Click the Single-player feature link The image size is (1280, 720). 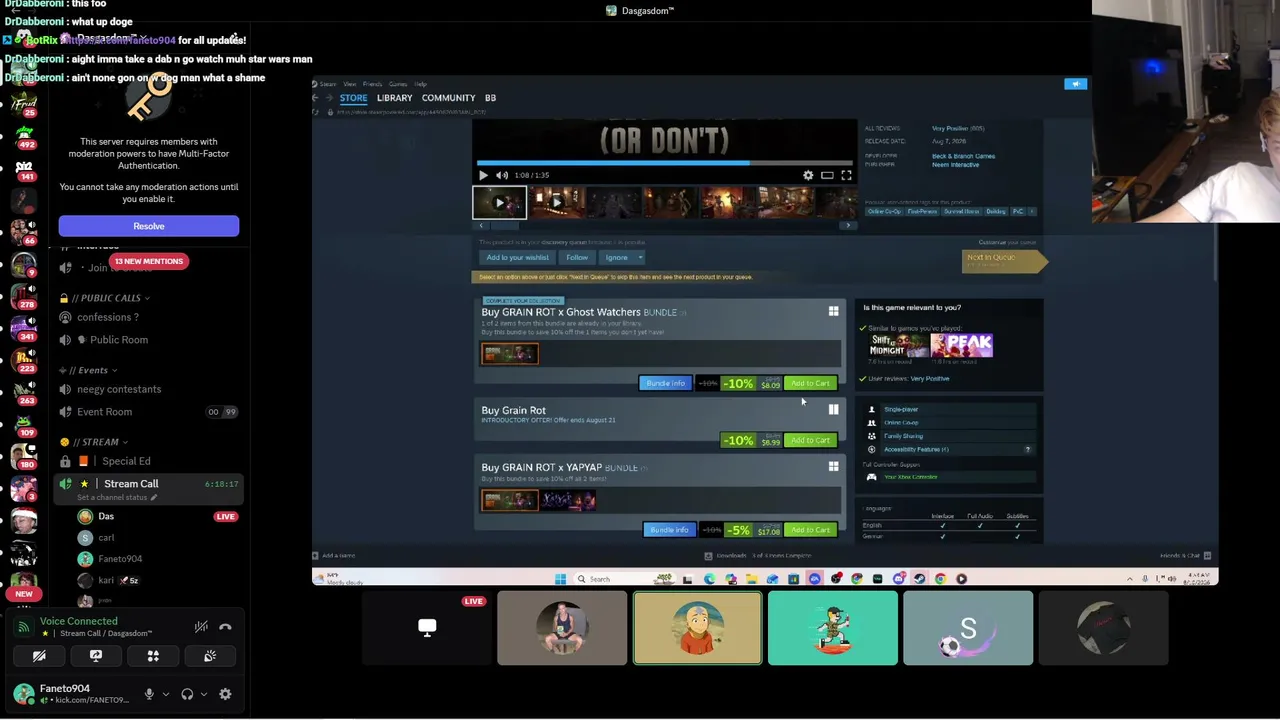click(x=900, y=409)
